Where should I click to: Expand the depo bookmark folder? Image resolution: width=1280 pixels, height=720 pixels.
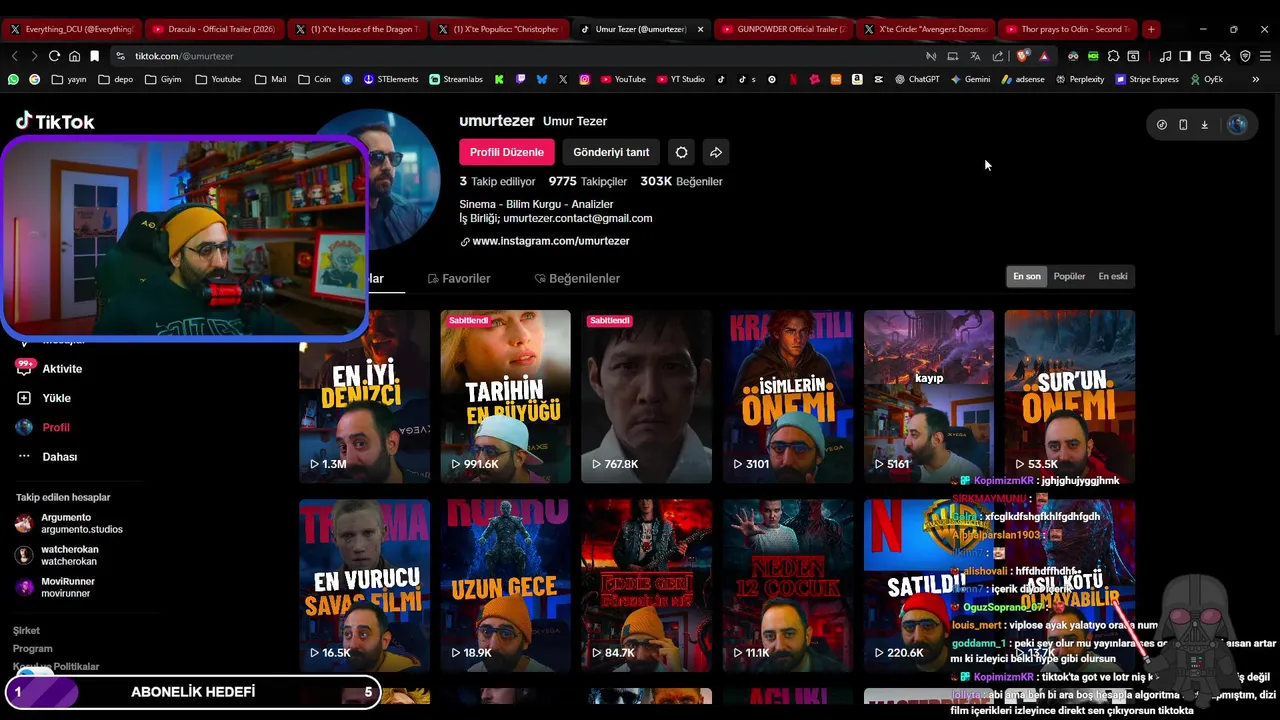tap(116, 79)
